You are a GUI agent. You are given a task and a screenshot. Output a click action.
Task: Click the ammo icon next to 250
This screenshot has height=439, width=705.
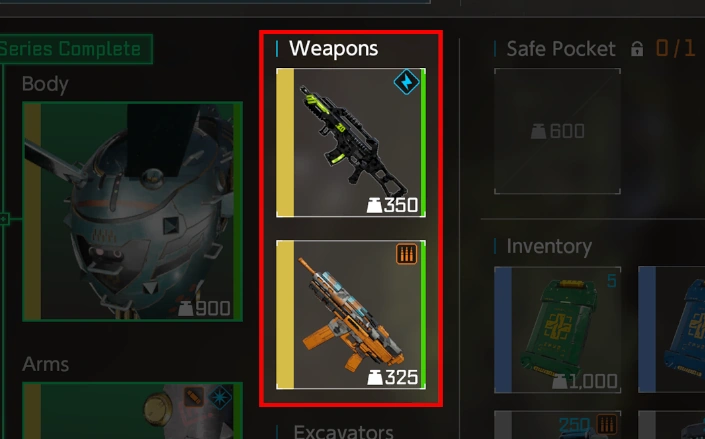point(607,424)
